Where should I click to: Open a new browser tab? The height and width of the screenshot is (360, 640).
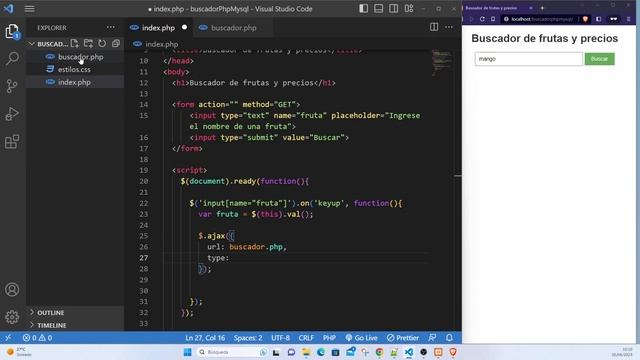[x=542, y=8]
